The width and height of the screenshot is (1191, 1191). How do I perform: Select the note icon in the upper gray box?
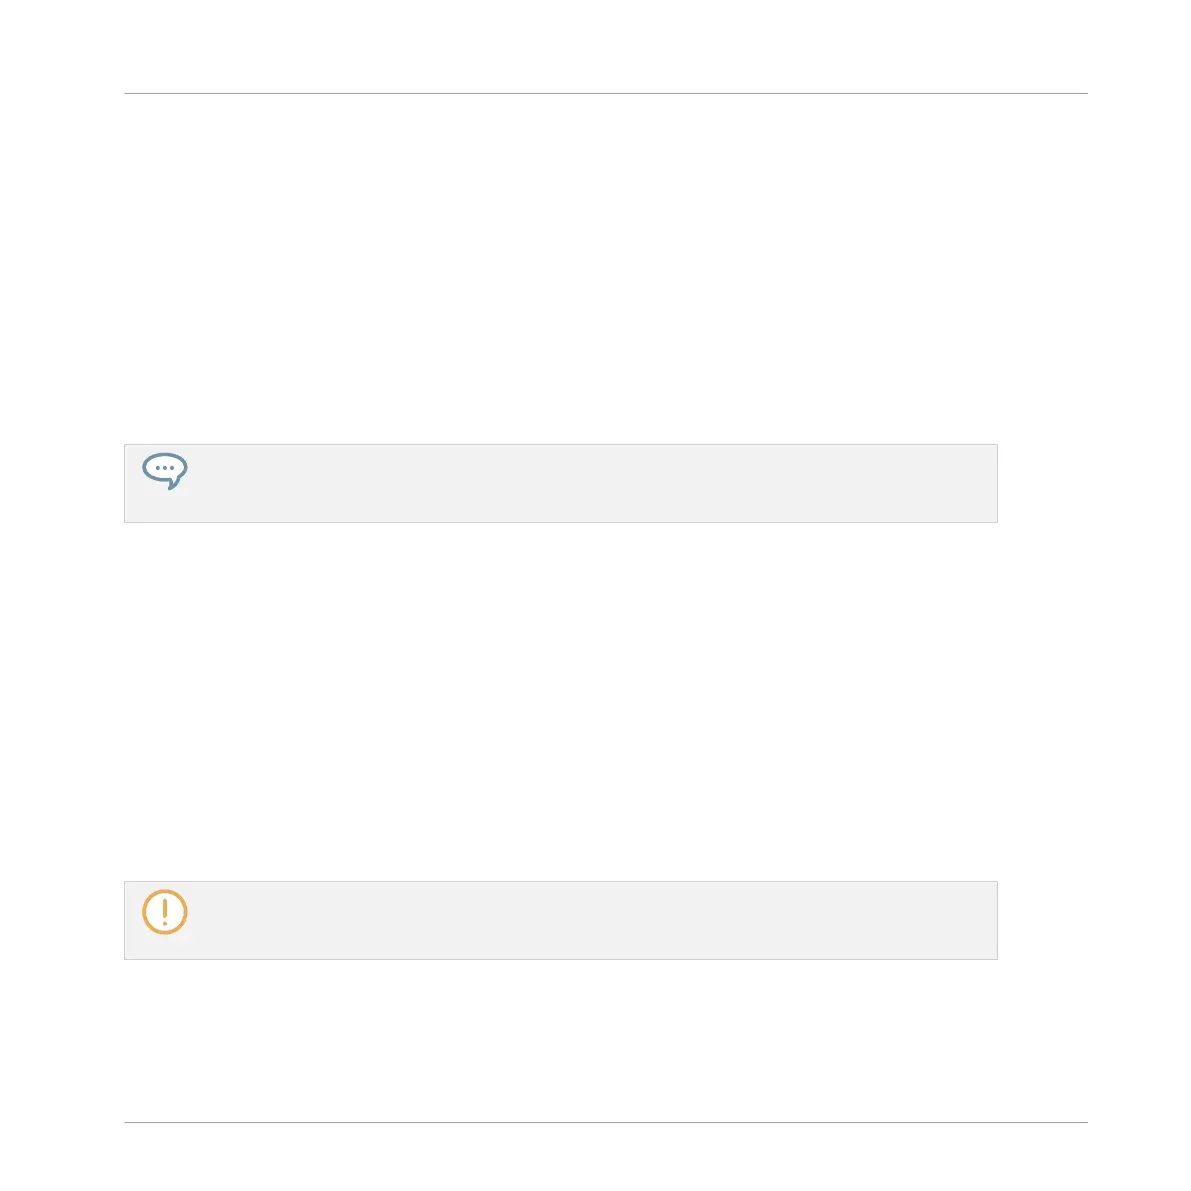pyautogui.click(x=165, y=471)
